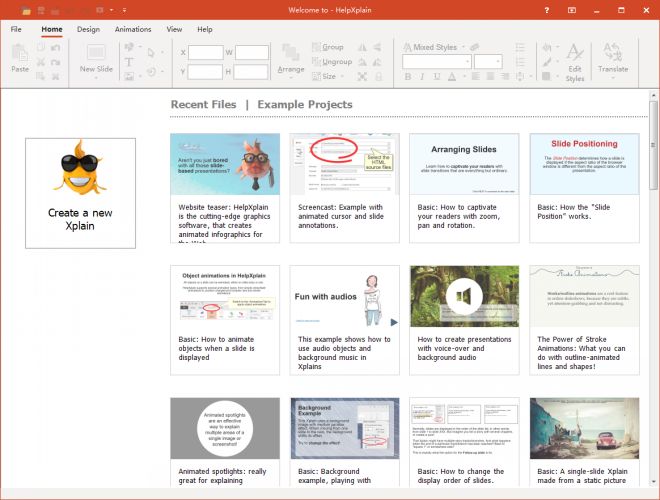This screenshot has width=660, height=500.
Task: Click the bullet list icon
Action: (x=520, y=48)
